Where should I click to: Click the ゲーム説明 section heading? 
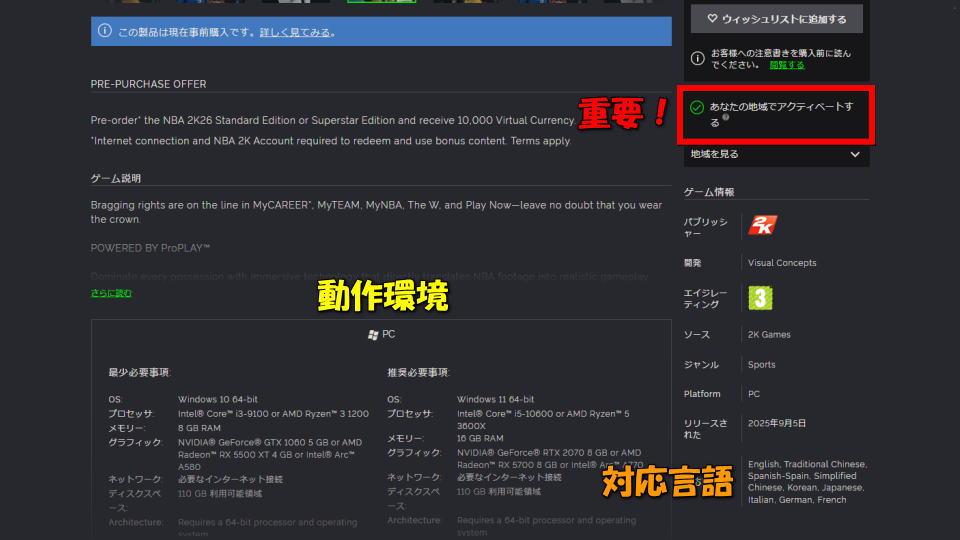point(116,178)
